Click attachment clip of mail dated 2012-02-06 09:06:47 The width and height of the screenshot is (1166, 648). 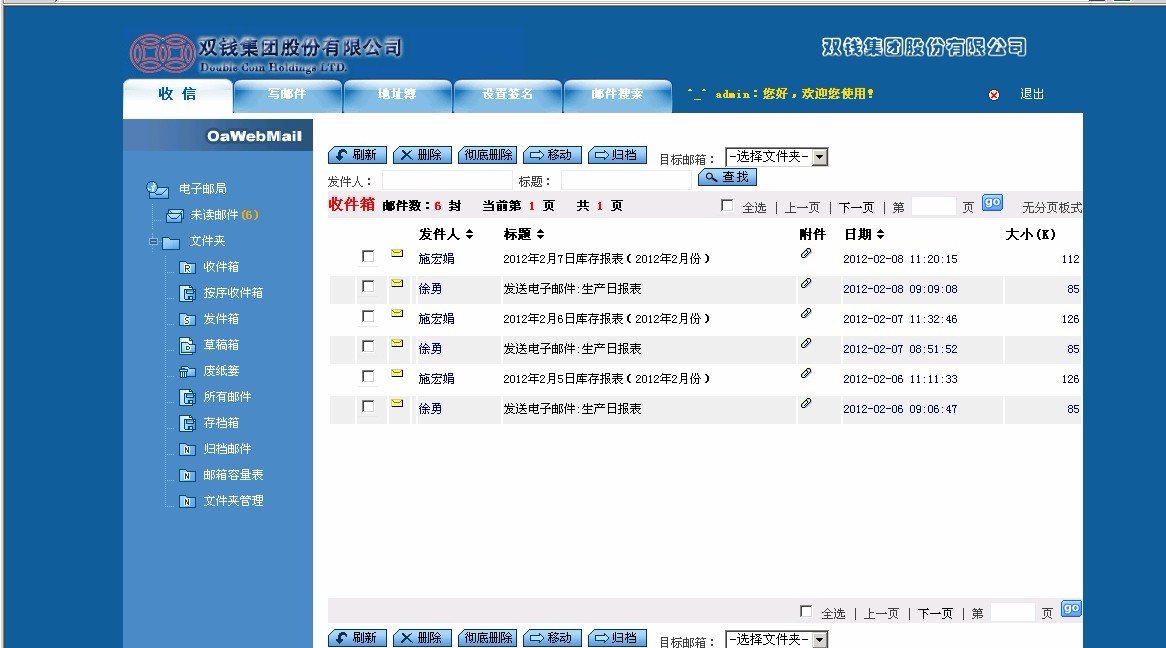(805, 403)
